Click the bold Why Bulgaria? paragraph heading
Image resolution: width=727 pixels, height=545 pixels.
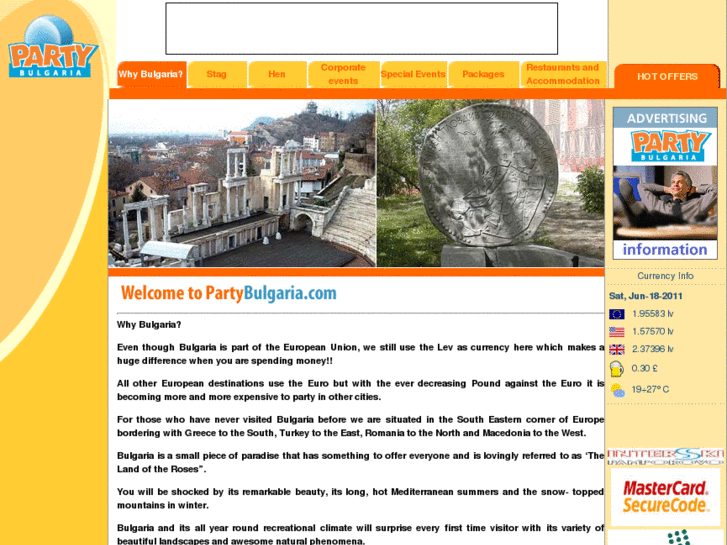(149, 325)
